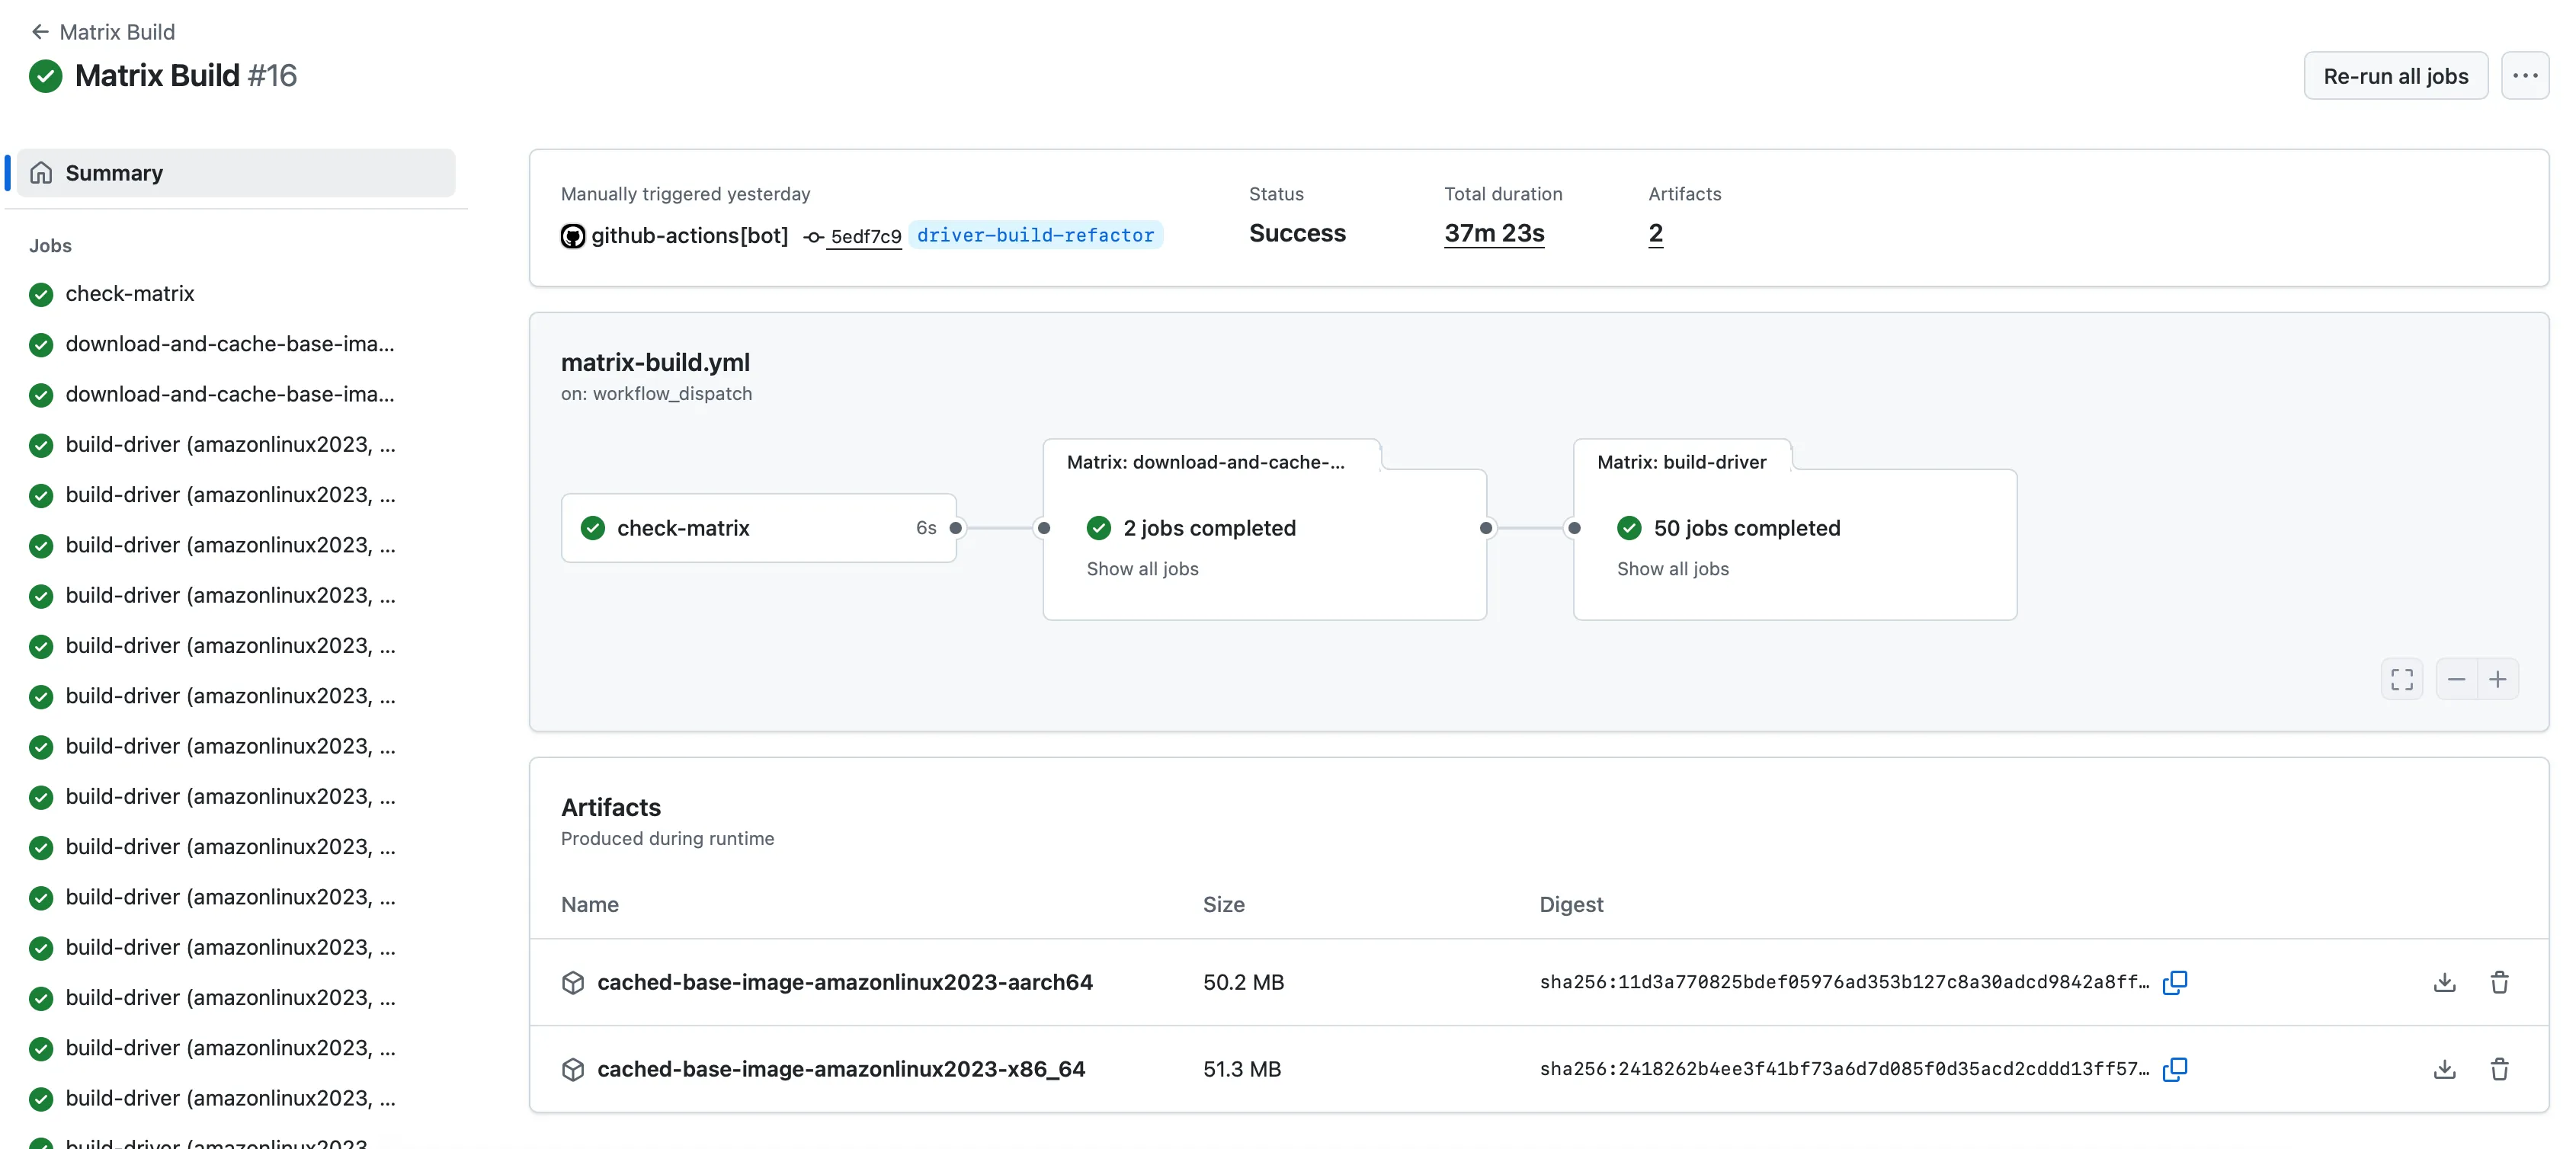Enter fullscreen view of the workflow graph
The image size is (2576, 1149).
click(2402, 679)
